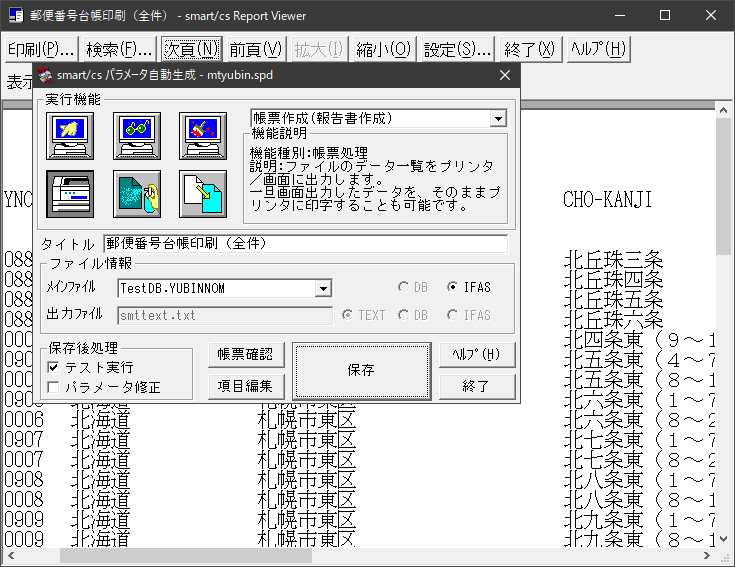Select the monitor icon with green glasses
This screenshot has height=567, width=735.
click(137, 136)
